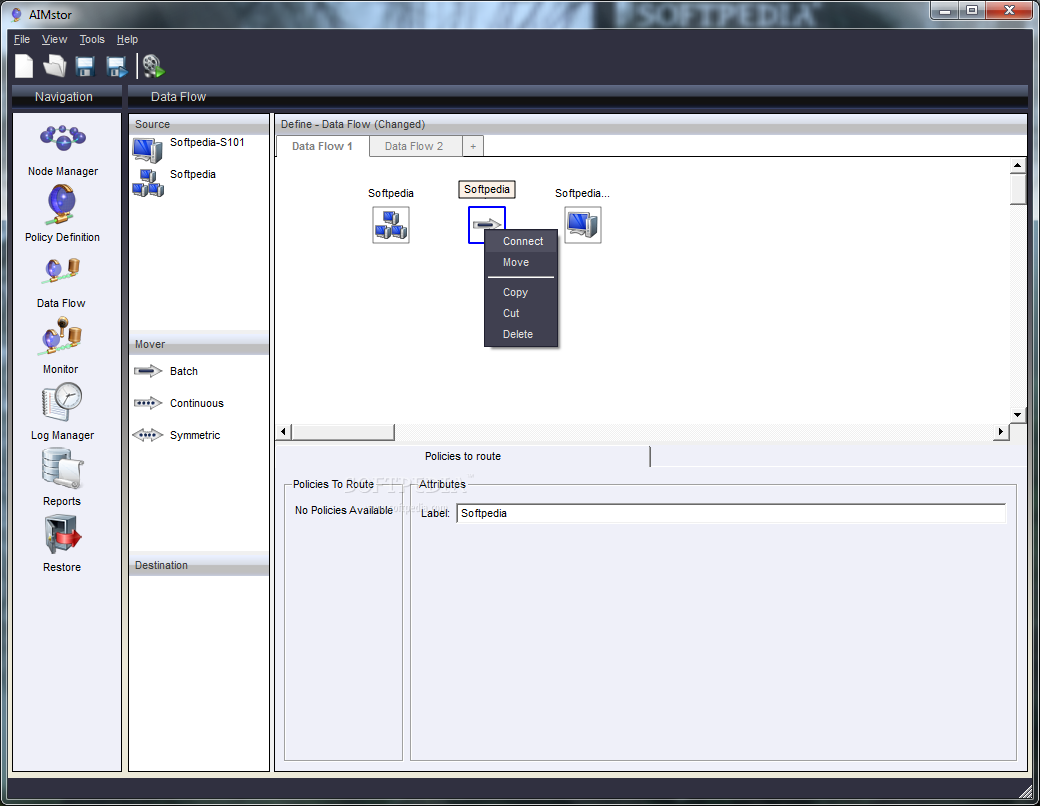Choose Cut in the context menu

pos(521,313)
